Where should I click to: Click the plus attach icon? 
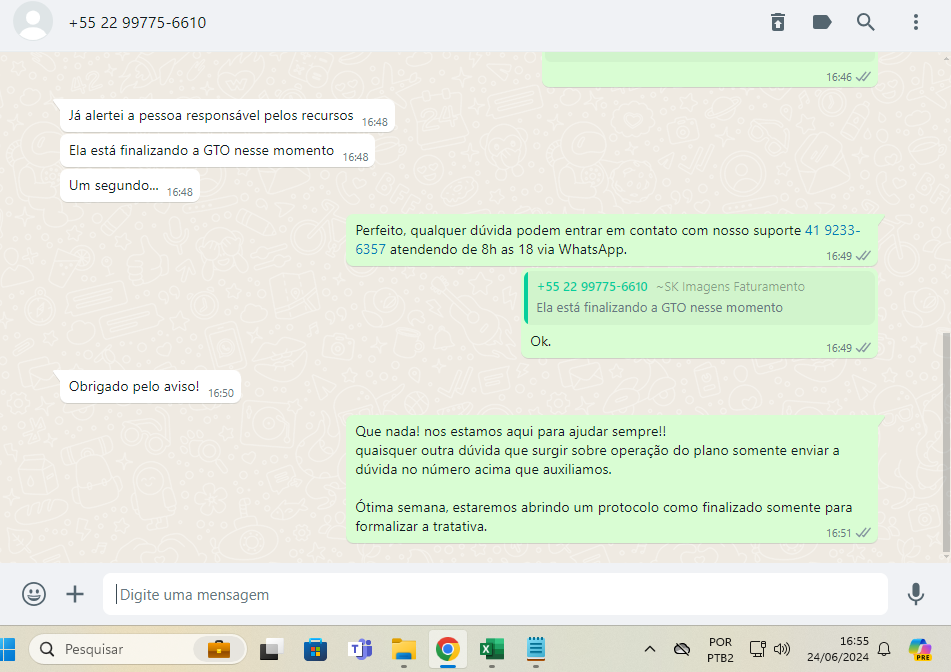(x=75, y=594)
